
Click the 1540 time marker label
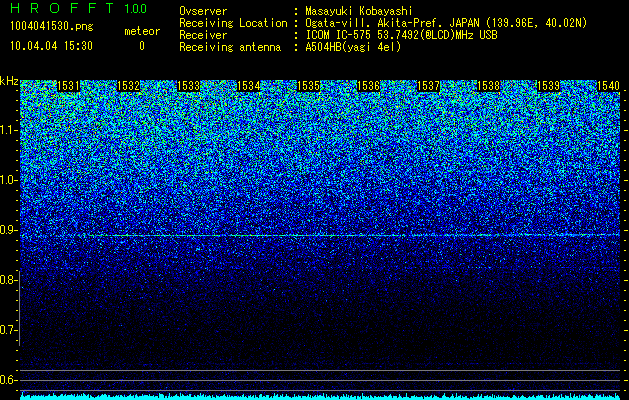pos(609,86)
